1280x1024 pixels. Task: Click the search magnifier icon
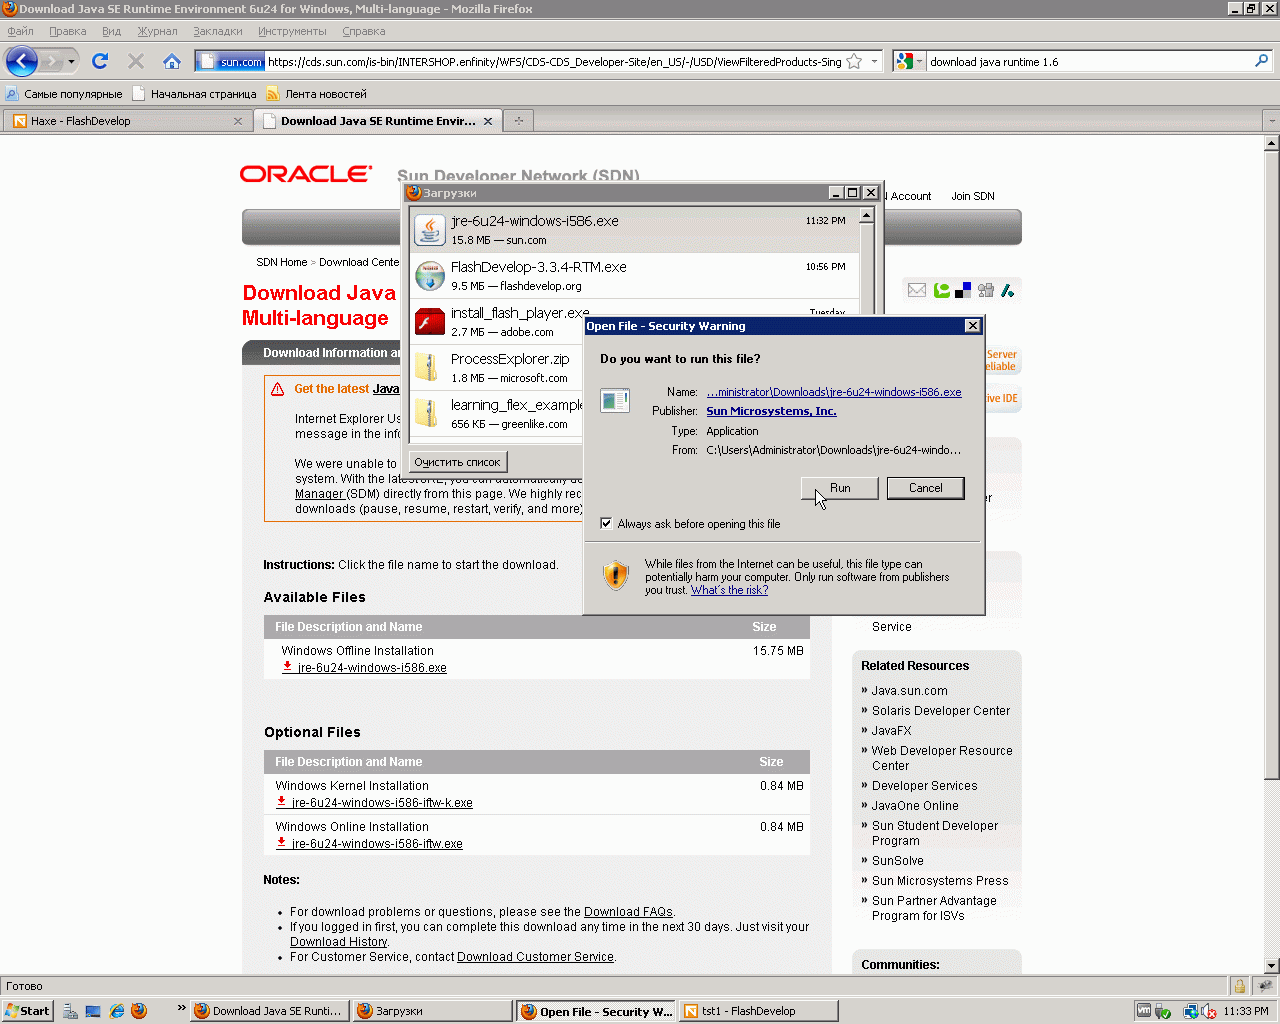1261,61
